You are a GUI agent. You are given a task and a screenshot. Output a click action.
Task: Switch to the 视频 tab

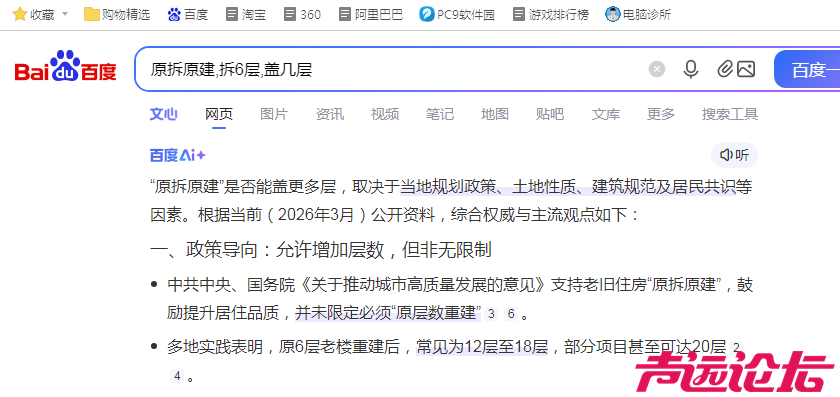385,114
